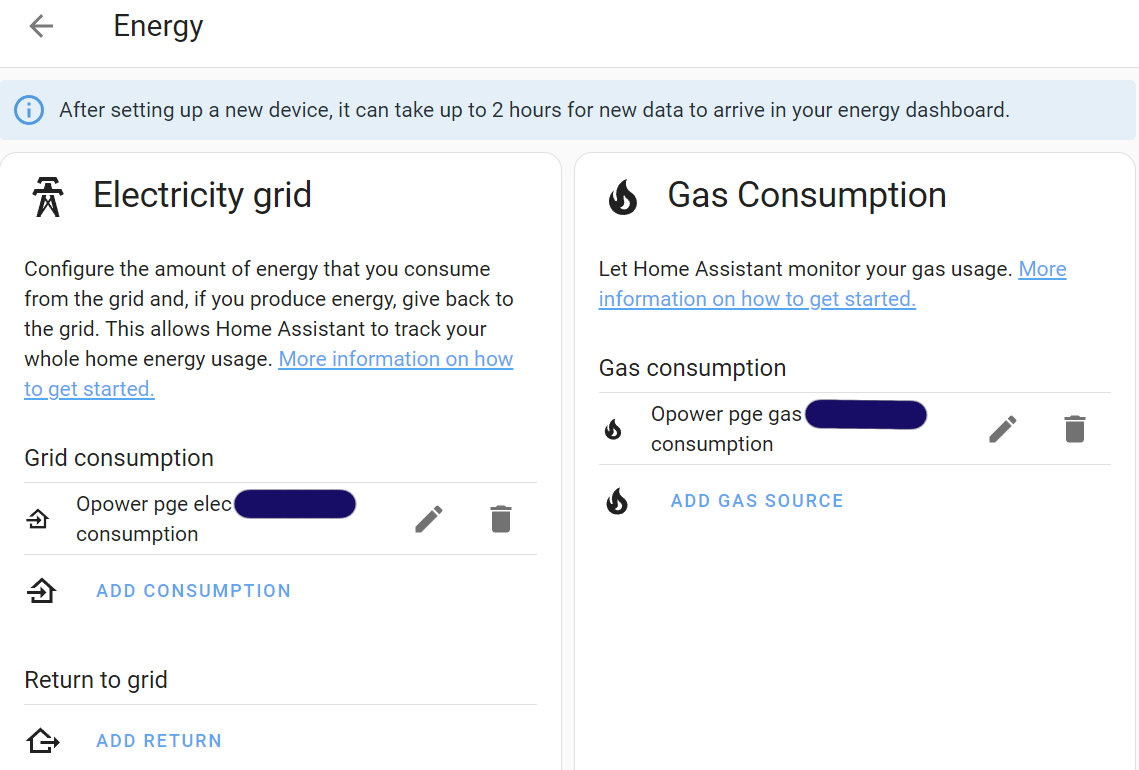The width and height of the screenshot is (1139, 770).
Task: Open the gas usage getting started link
Action: [757, 298]
